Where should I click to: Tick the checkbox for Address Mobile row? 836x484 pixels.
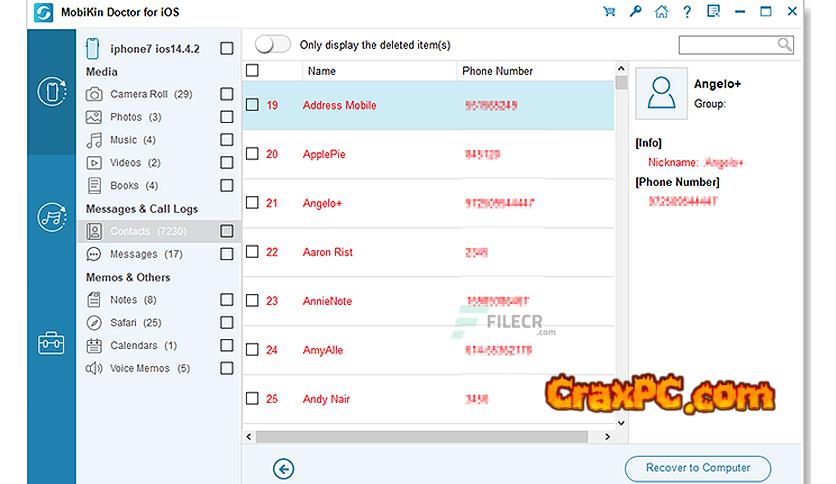(x=253, y=105)
